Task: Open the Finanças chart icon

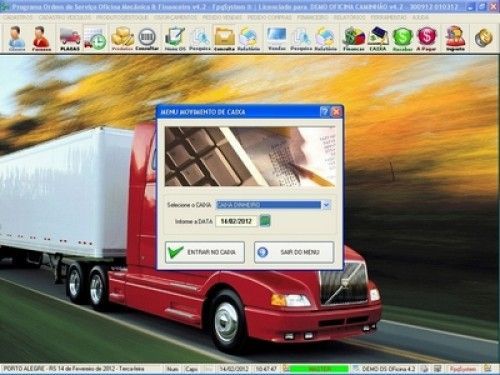Action: [x=354, y=38]
